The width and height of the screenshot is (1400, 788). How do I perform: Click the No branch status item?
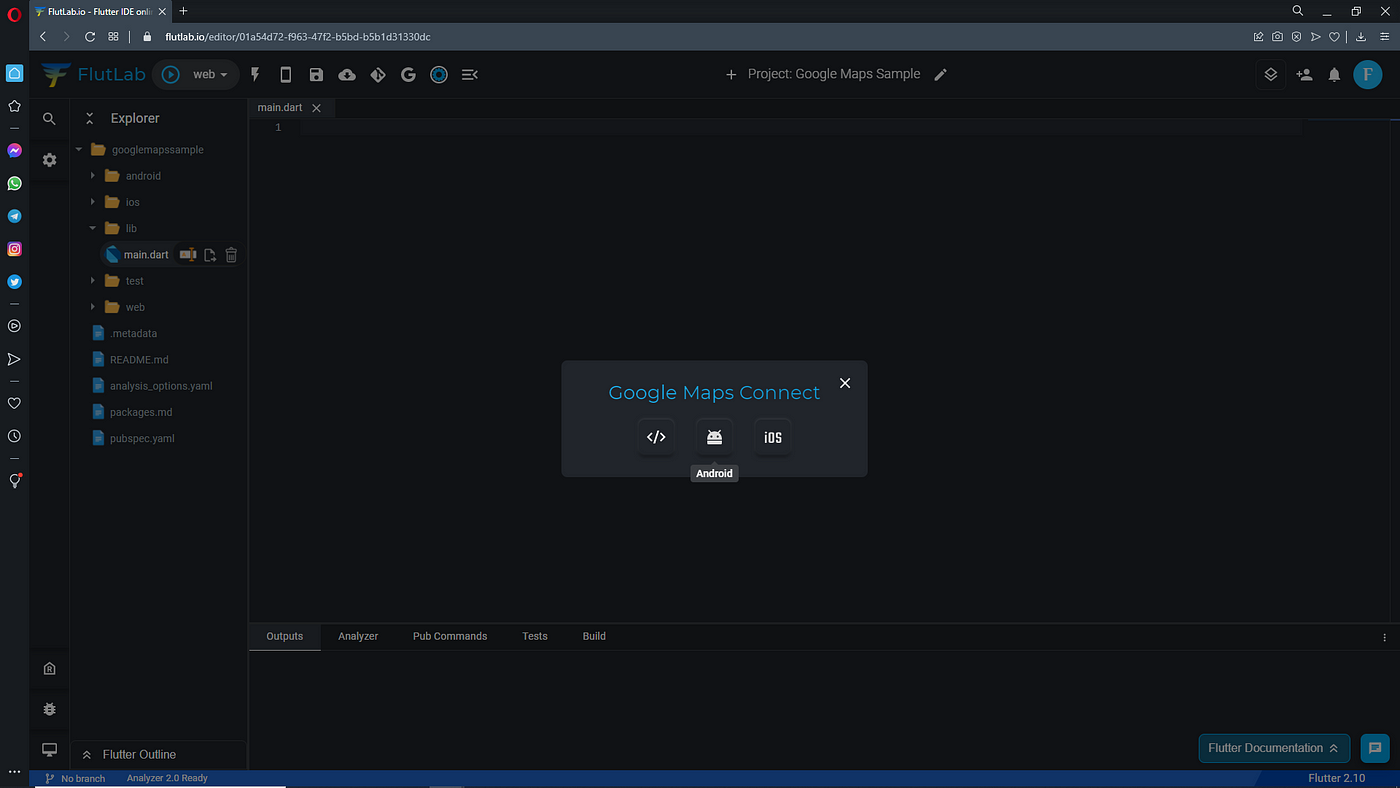[75, 778]
